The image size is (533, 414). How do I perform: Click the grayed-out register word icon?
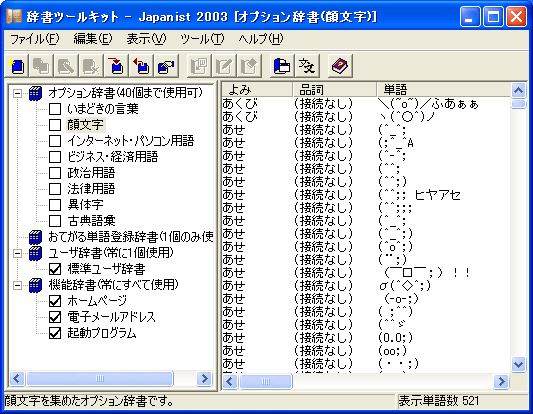(199, 66)
